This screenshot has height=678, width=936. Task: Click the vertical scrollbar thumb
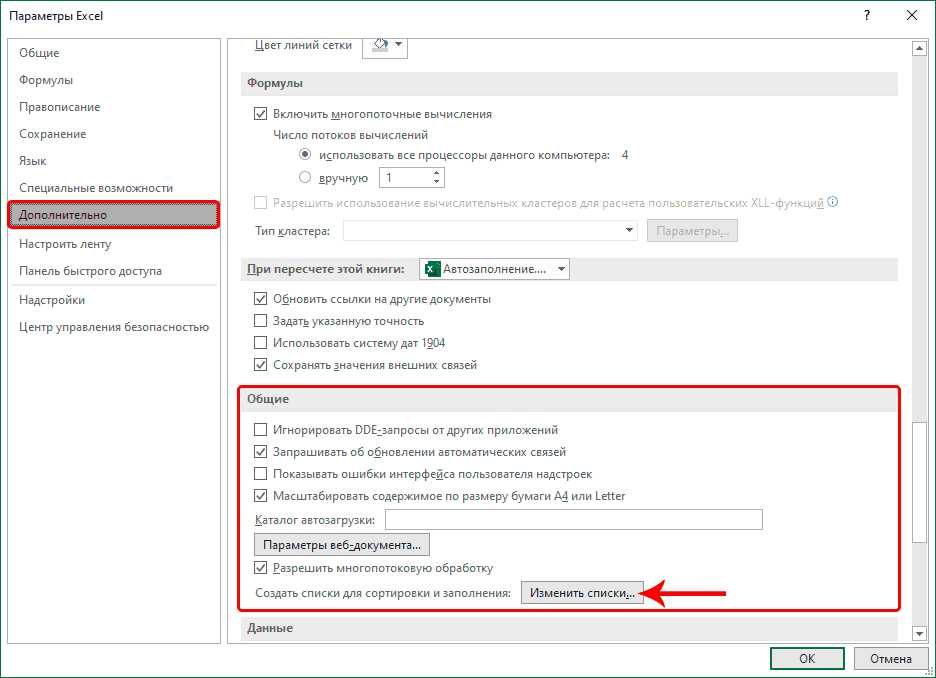pyautogui.click(x=919, y=482)
